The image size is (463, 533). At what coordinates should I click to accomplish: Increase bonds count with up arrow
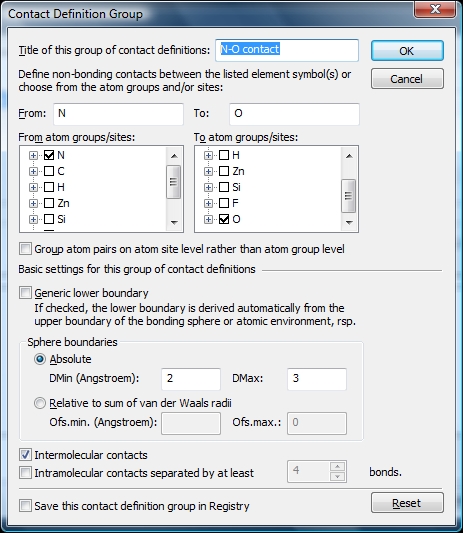[x=337, y=466]
